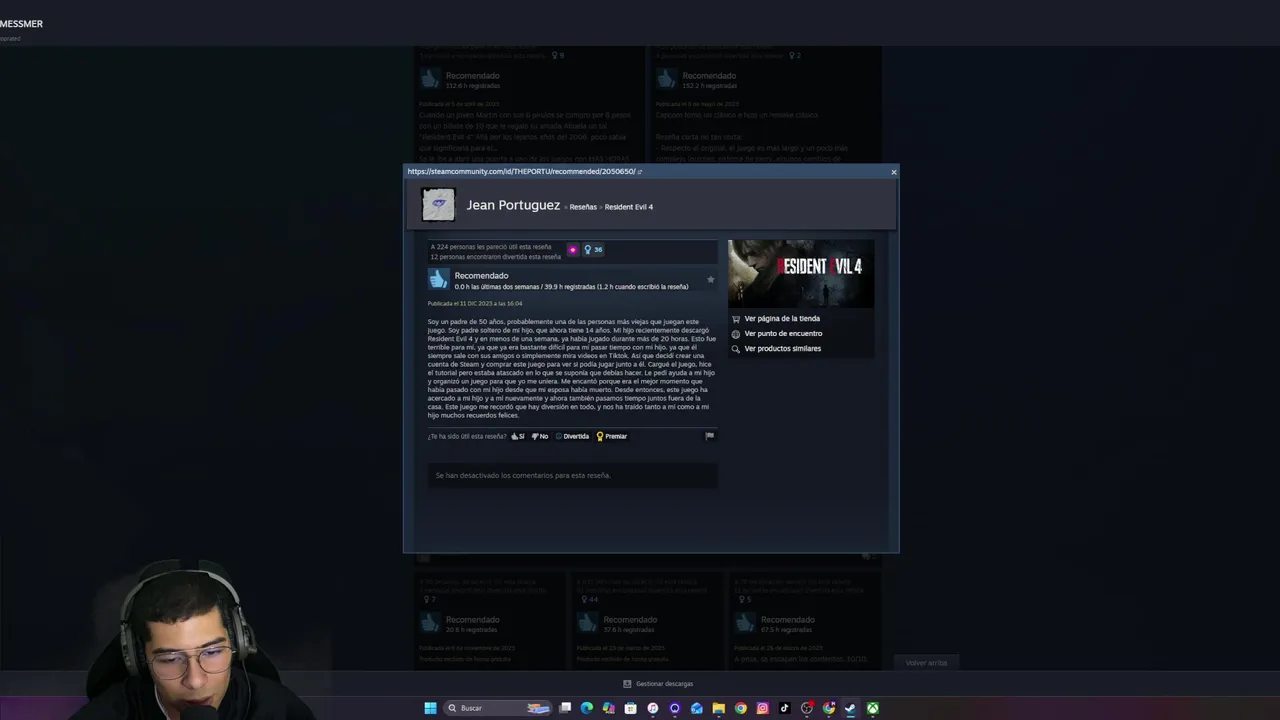This screenshot has height=720, width=1280.
Task: Open Jean Portuguez's profile avatar
Action: coord(438,205)
